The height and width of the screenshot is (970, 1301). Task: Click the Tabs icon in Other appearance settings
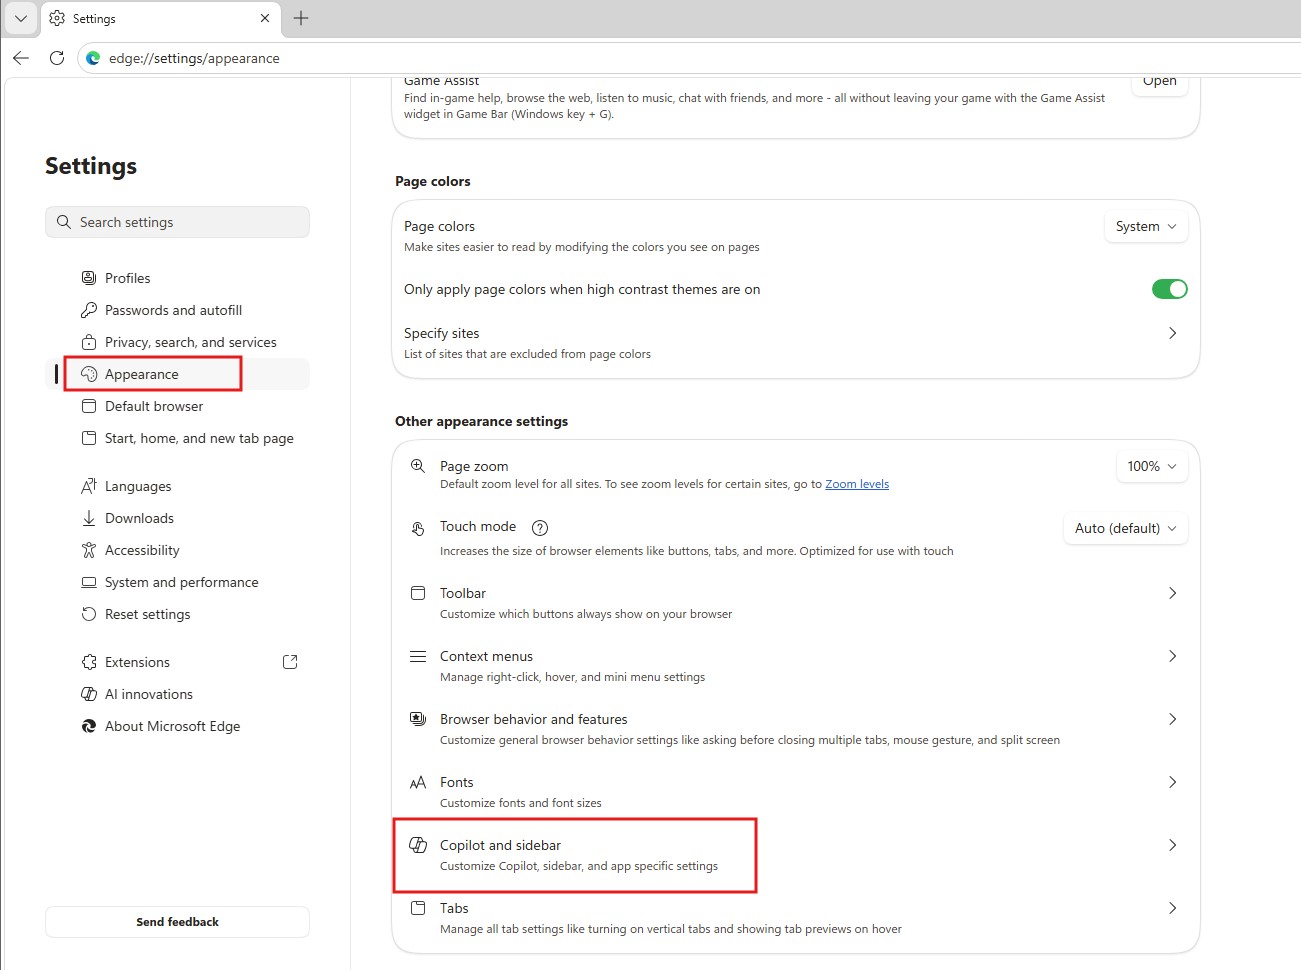pyautogui.click(x=417, y=907)
